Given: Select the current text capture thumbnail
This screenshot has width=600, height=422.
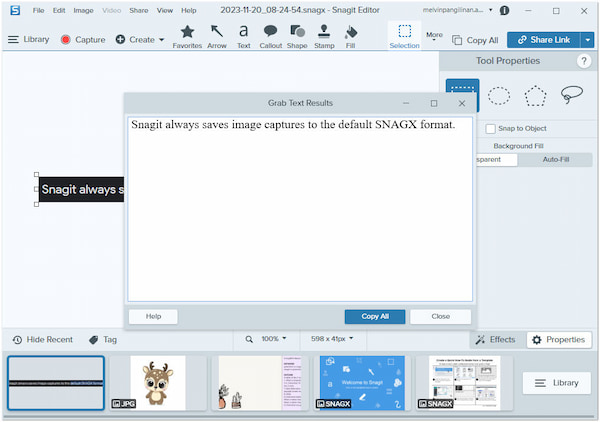Looking at the screenshot, I should pyautogui.click(x=56, y=383).
